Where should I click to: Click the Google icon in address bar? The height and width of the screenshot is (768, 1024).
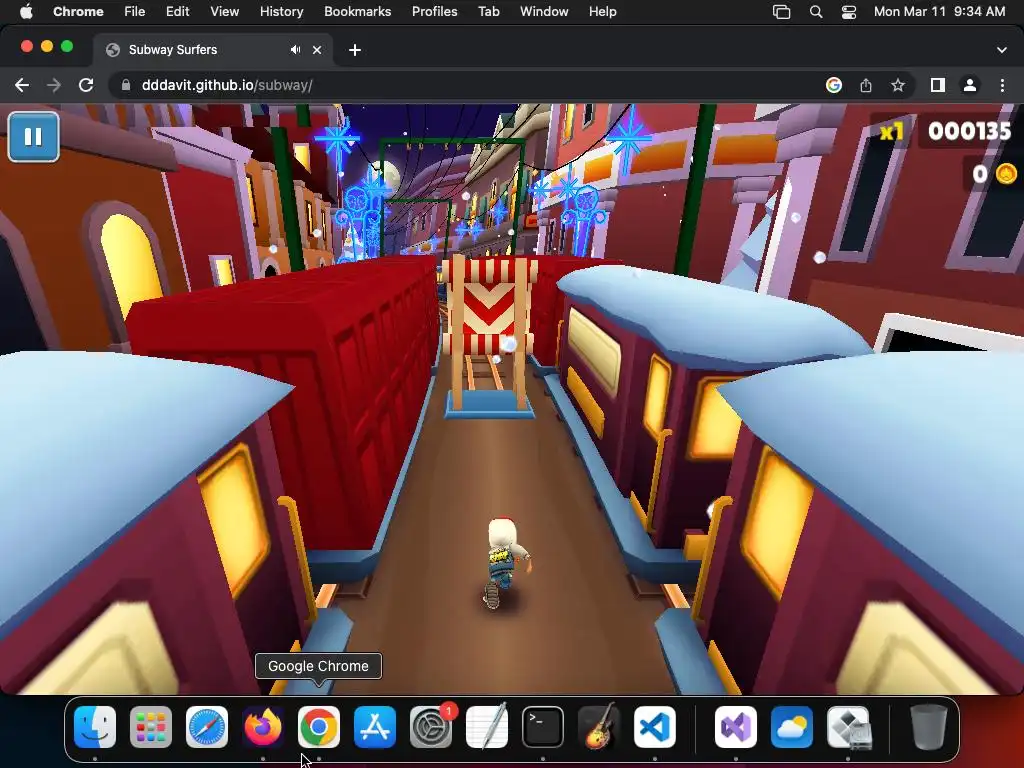point(834,86)
